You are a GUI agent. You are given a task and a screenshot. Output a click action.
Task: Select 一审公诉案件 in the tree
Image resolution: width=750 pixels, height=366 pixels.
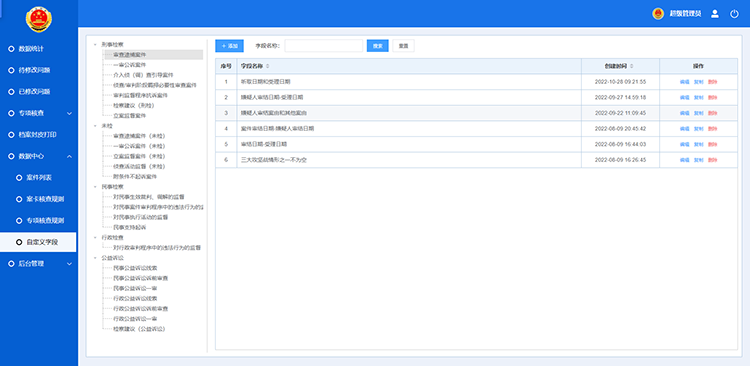click(x=130, y=65)
